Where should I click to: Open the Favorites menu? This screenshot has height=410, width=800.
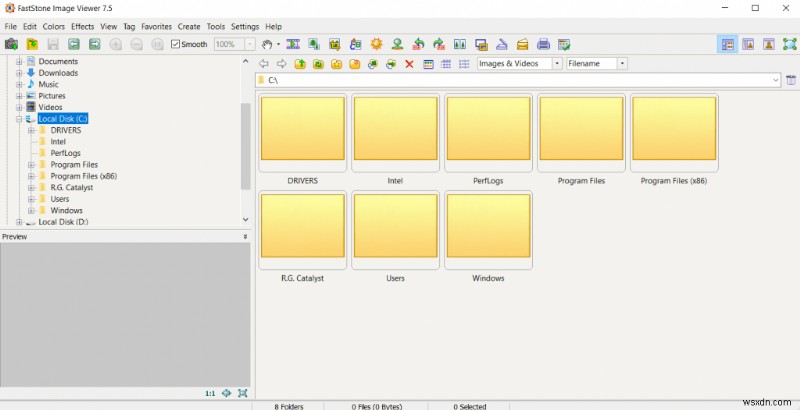tap(156, 26)
